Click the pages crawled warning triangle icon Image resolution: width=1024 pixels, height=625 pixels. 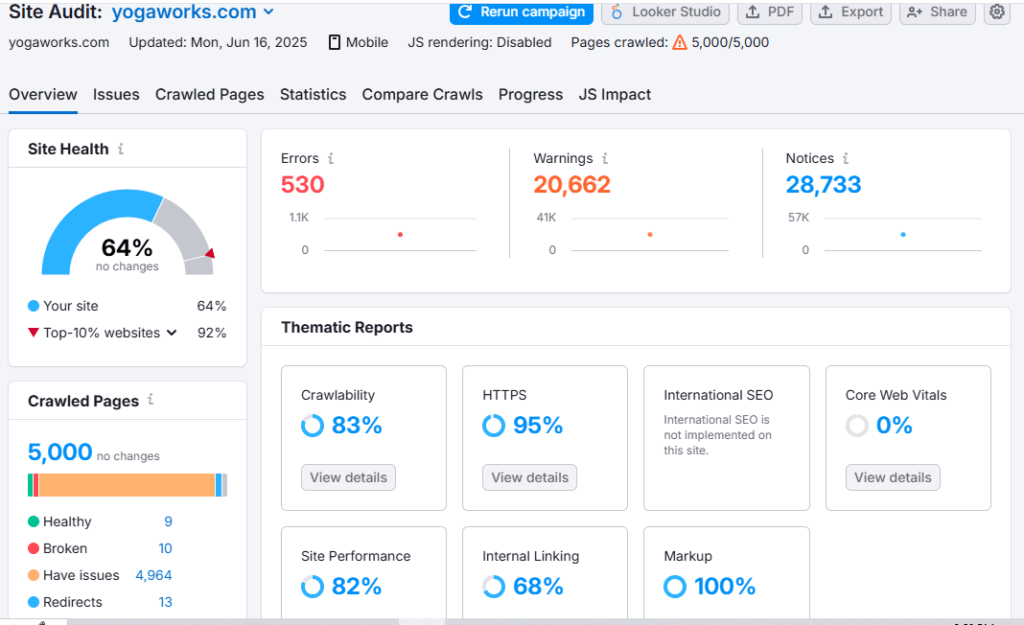click(x=680, y=42)
